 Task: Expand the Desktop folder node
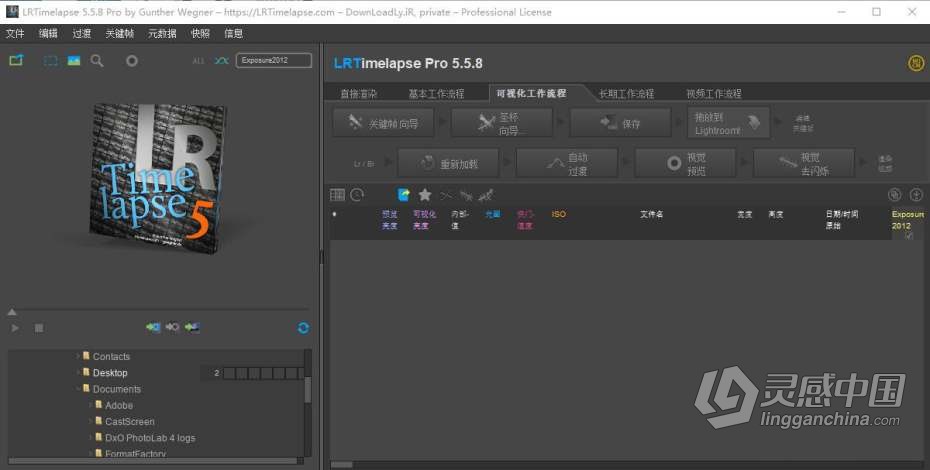[78, 373]
